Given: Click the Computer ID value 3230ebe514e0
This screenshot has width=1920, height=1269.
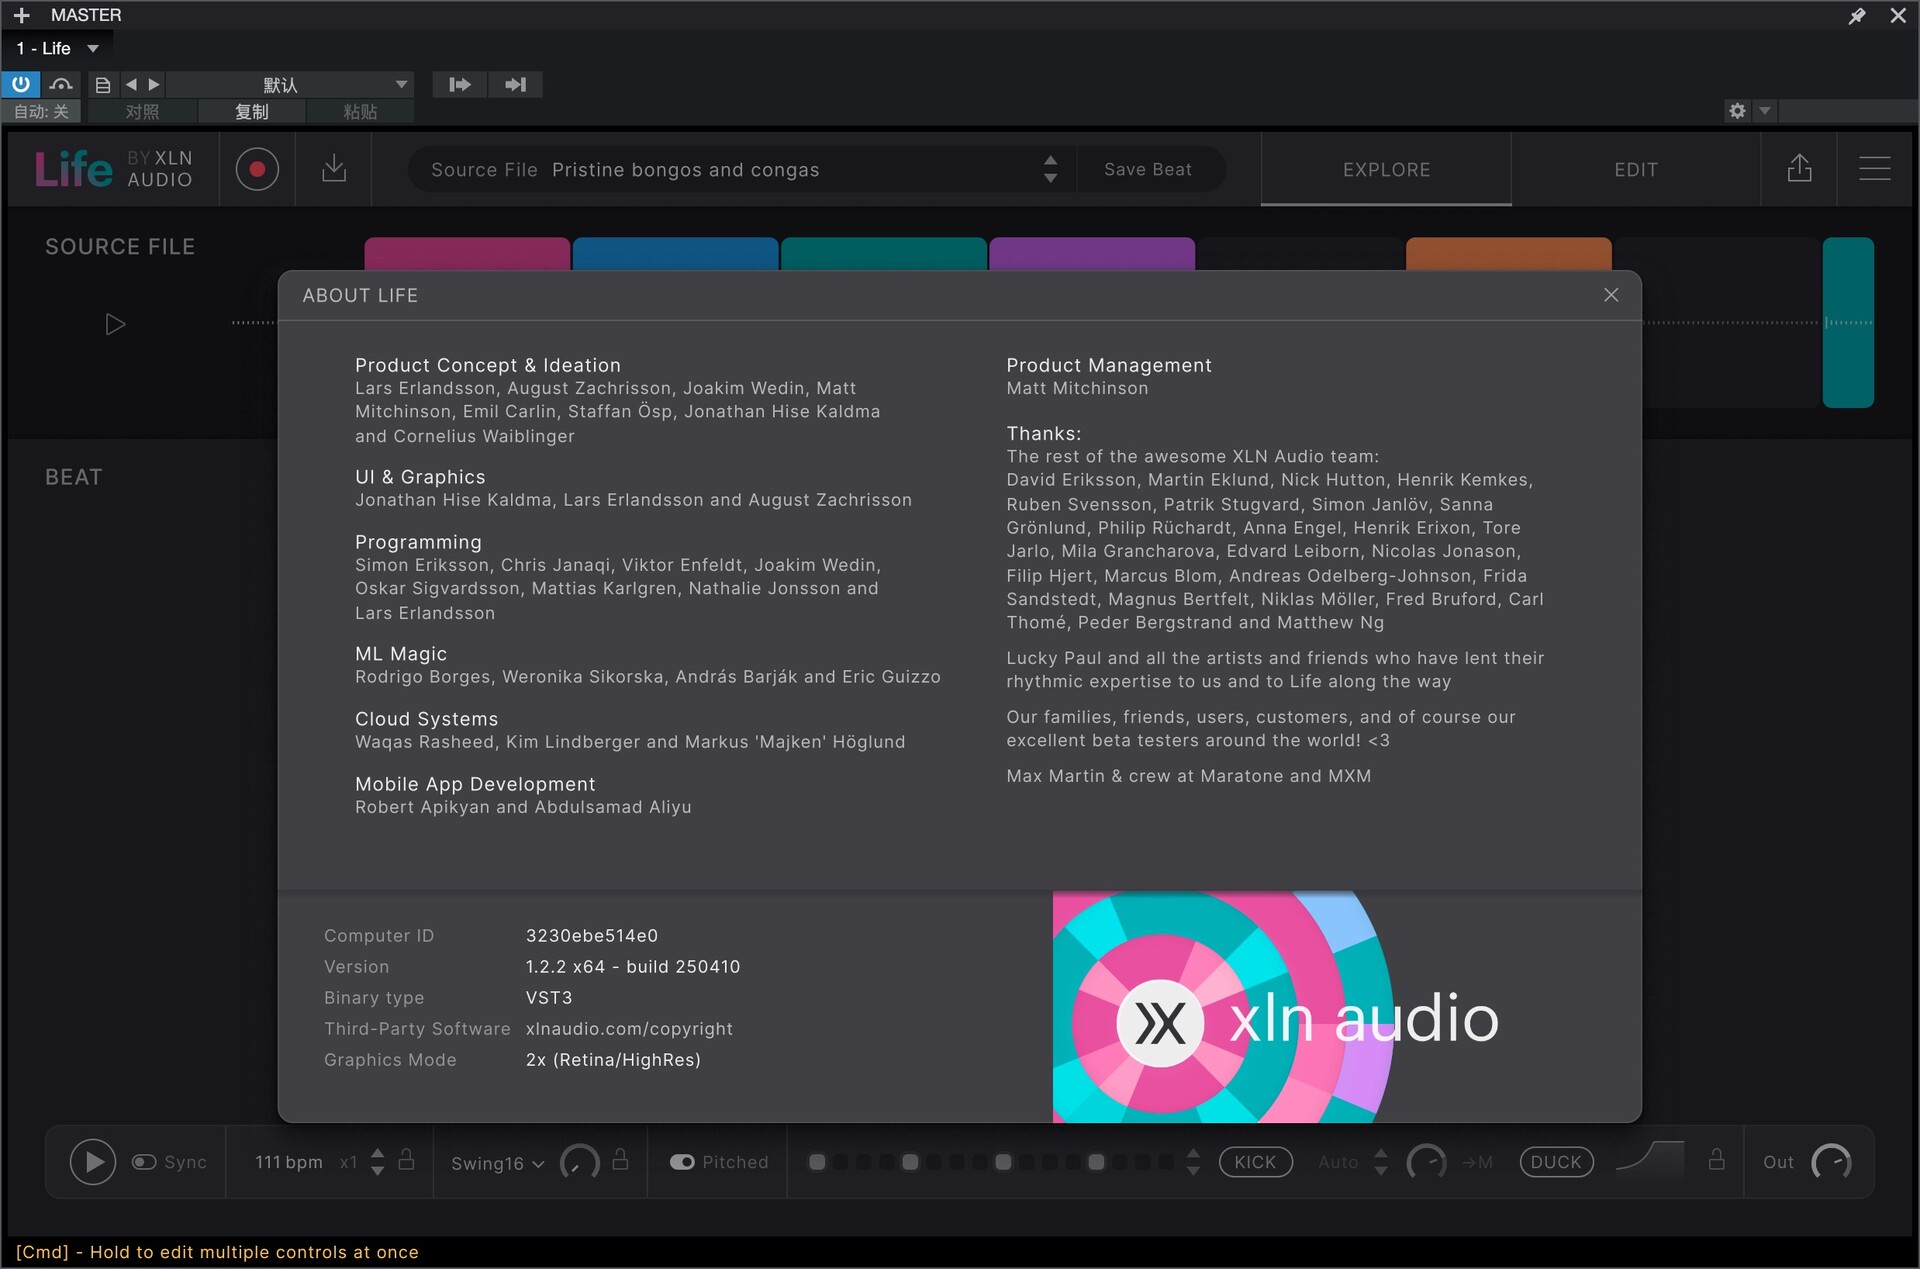Looking at the screenshot, I should coord(592,936).
